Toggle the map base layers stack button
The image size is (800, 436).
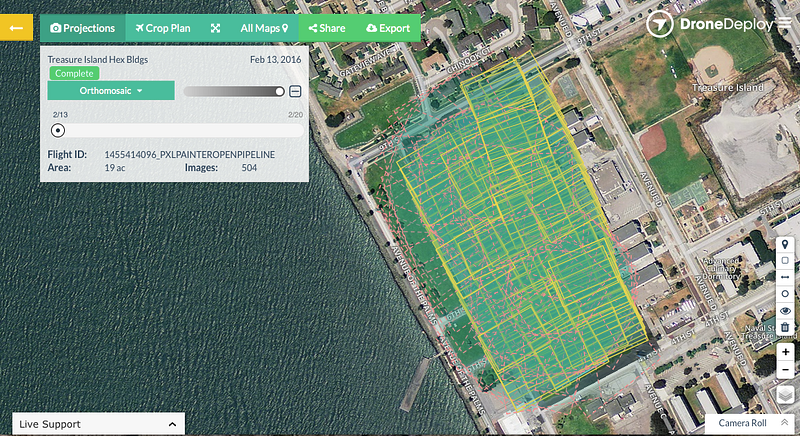click(x=785, y=392)
